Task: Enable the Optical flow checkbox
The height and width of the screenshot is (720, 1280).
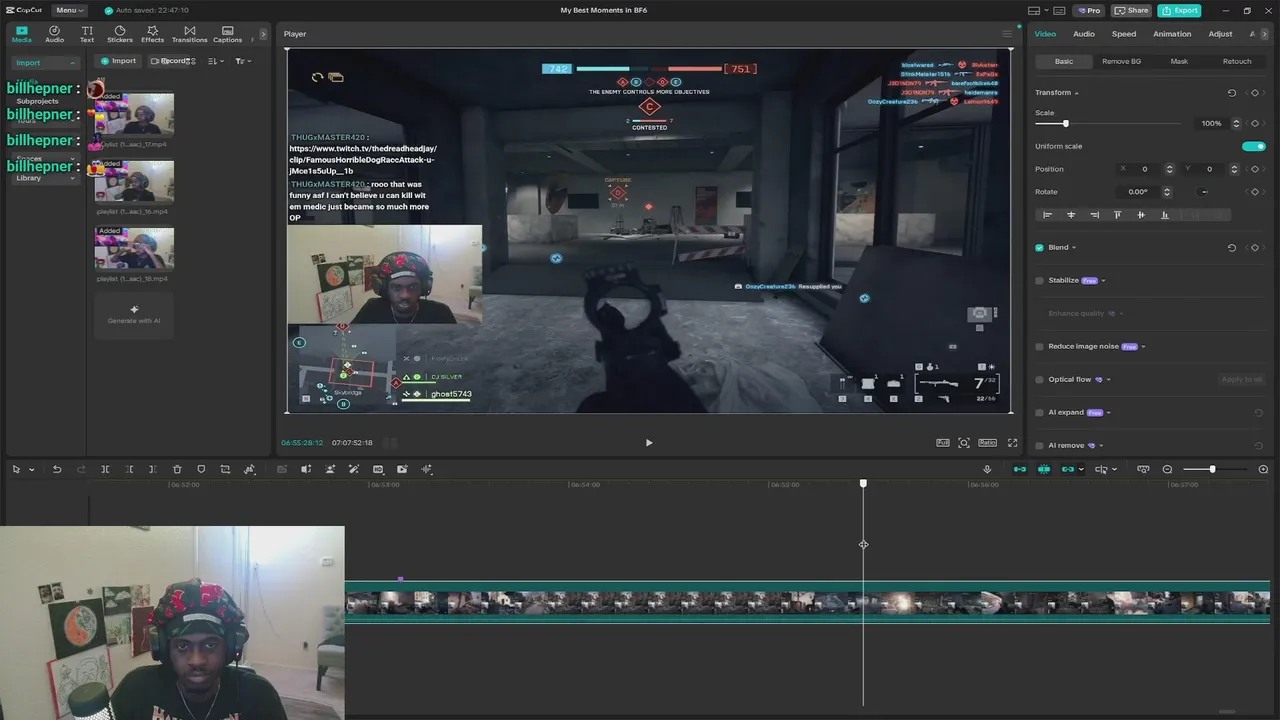Action: tap(1039, 380)
